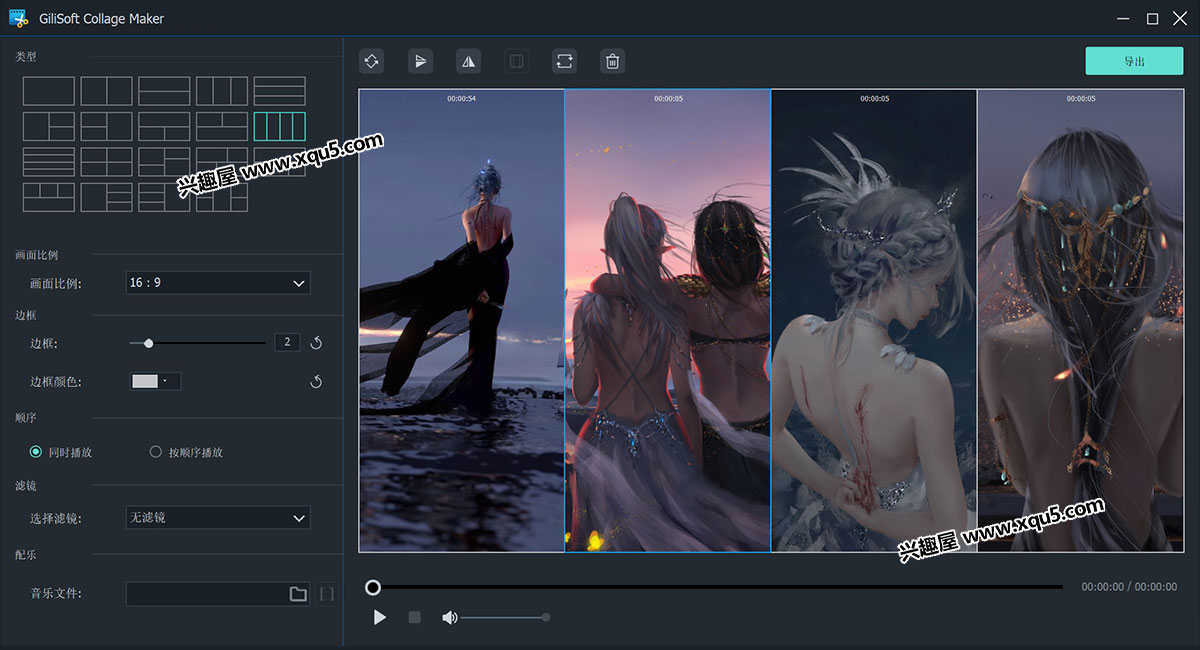Choose layout with large left, two right cells
This screenshot has width=1200, height=650.
49,126
